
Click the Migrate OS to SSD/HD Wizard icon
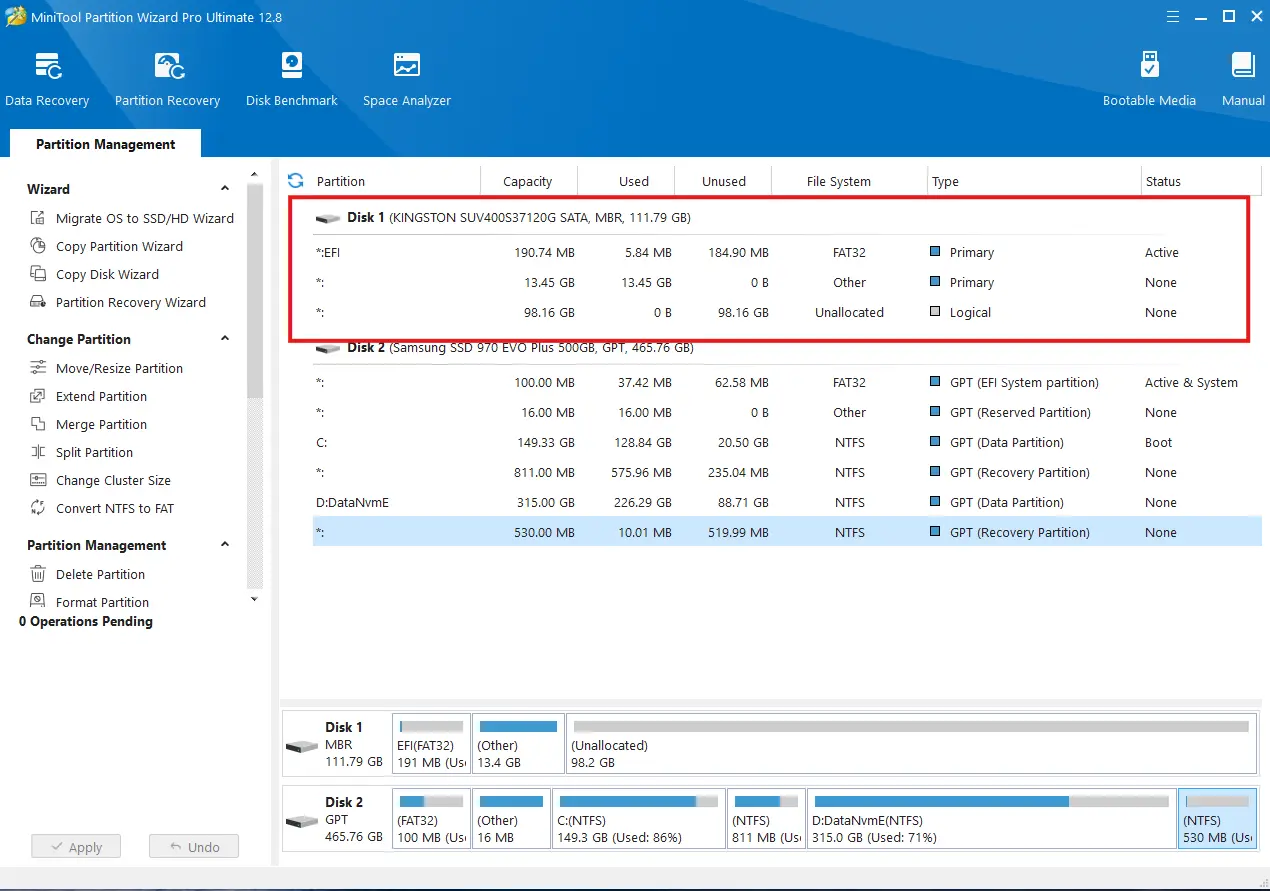(38, 218)
